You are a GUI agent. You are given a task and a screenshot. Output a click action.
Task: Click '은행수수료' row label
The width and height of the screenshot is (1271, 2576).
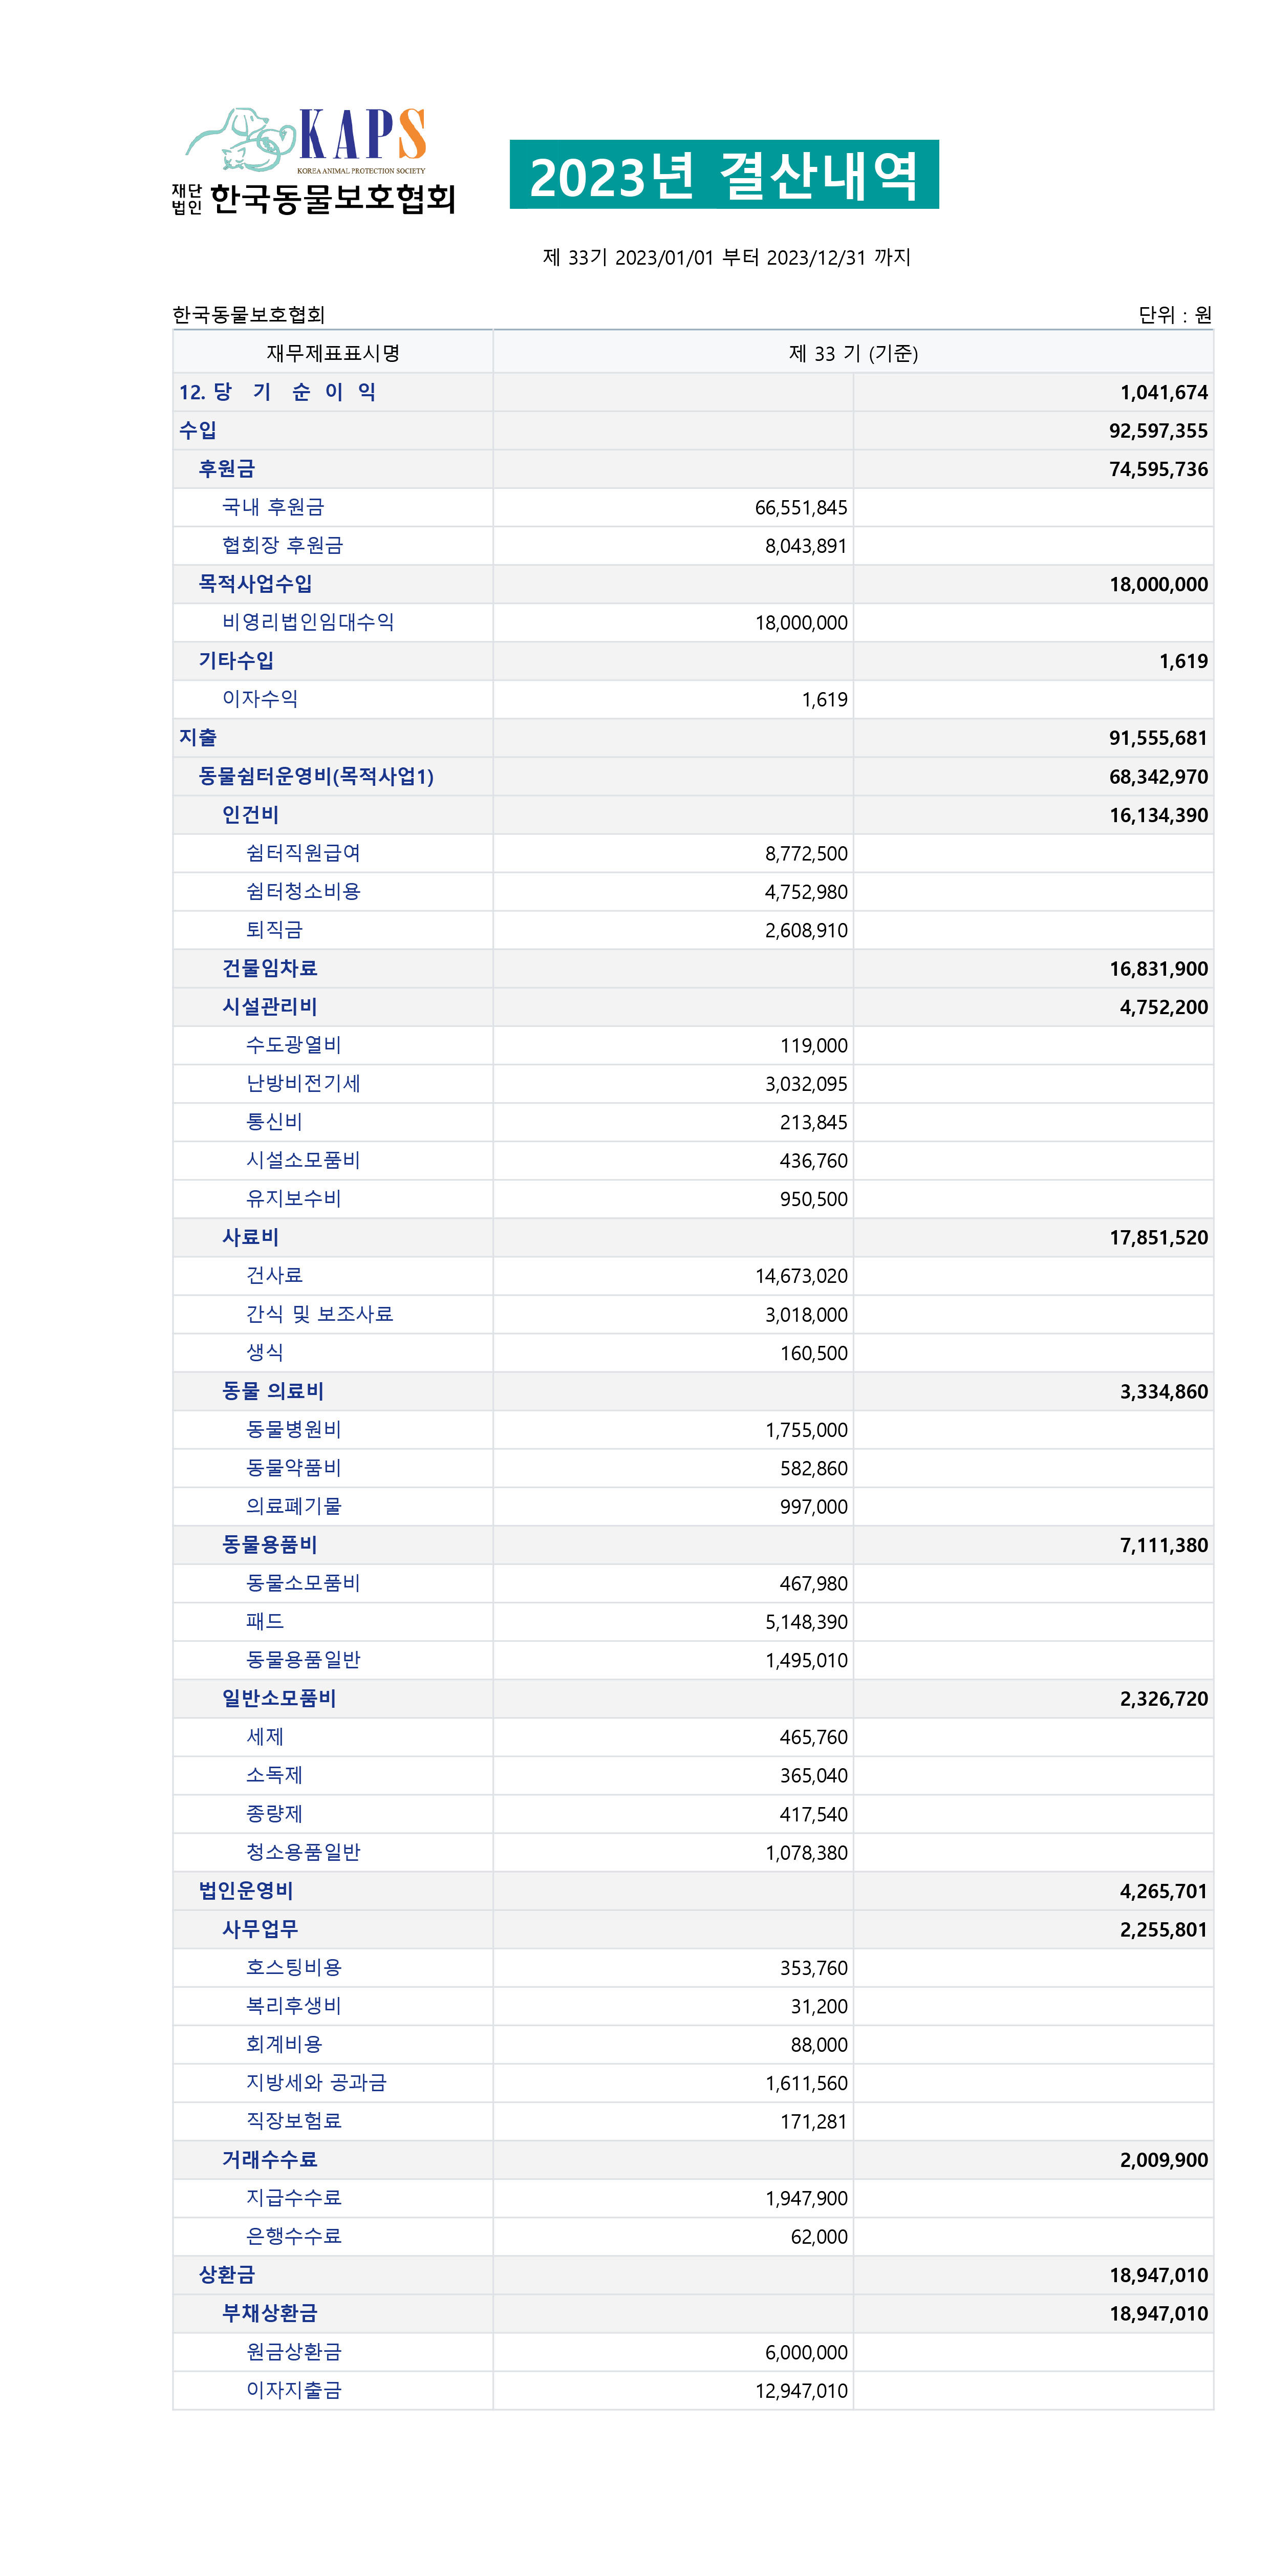pos(293,2236)
